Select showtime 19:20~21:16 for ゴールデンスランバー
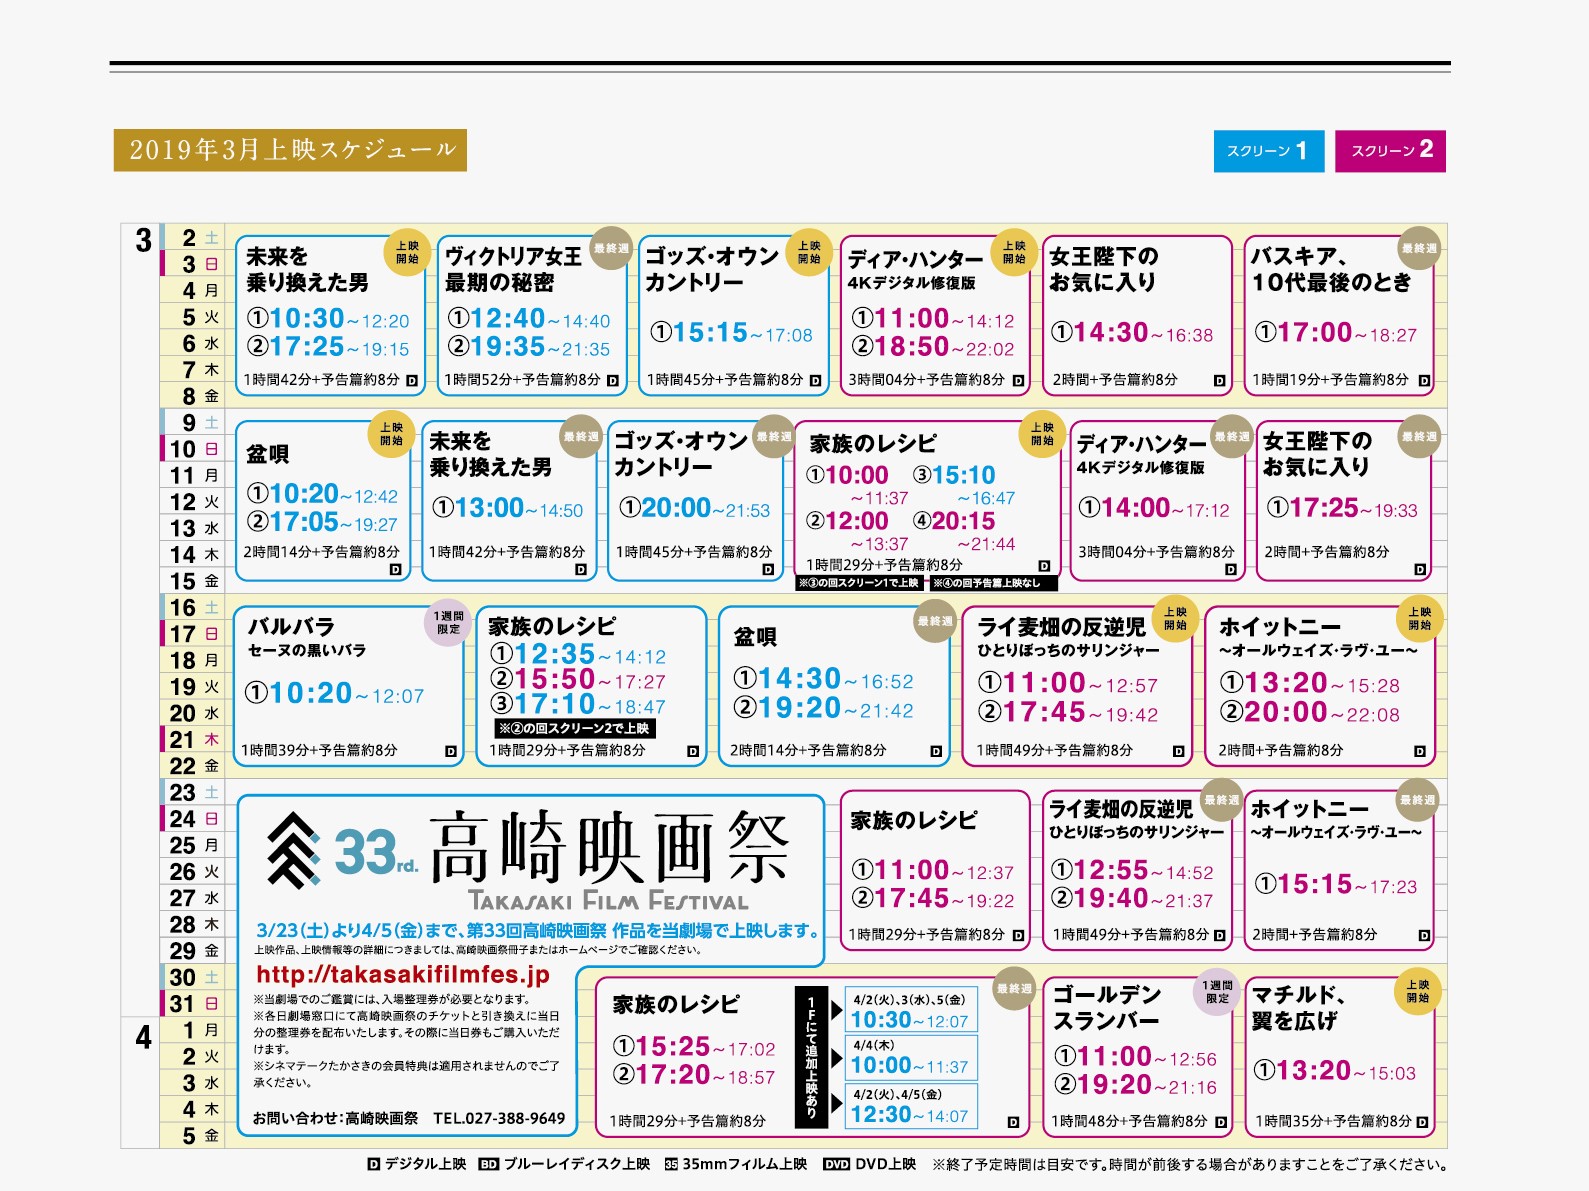The width and height of the screenshot is (1589, 1191). (1136, 1085)
